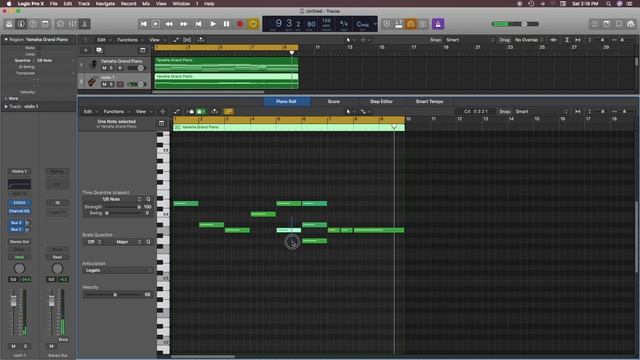
Task: Open tracks area Edit dropdown menu
Action: tap(103, 40)
